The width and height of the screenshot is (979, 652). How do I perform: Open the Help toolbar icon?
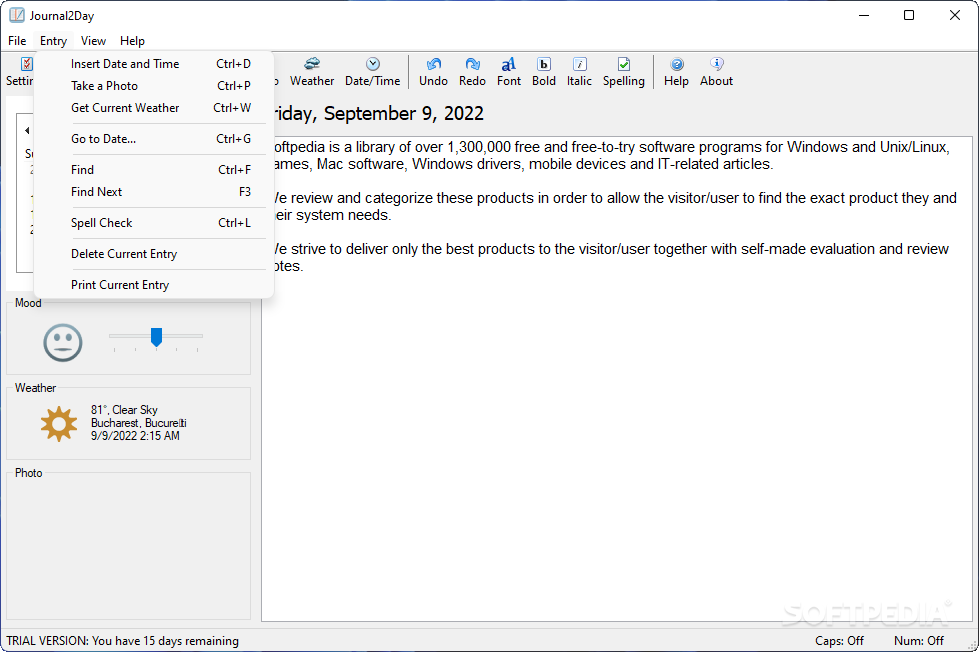coord(676,72)
